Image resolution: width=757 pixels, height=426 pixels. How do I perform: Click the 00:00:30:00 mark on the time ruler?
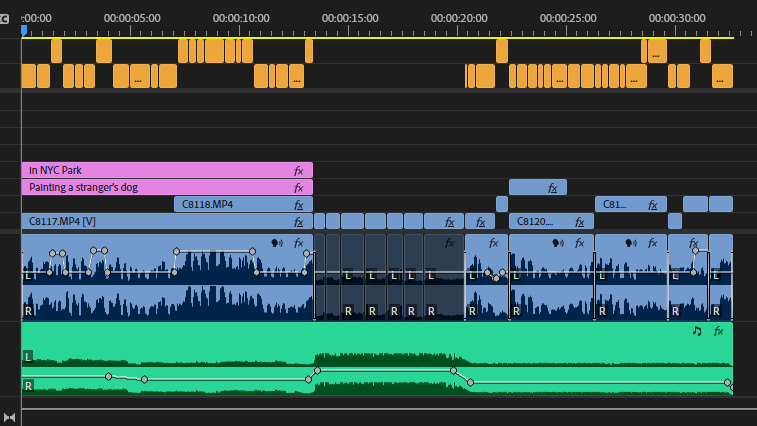[677, 18]
